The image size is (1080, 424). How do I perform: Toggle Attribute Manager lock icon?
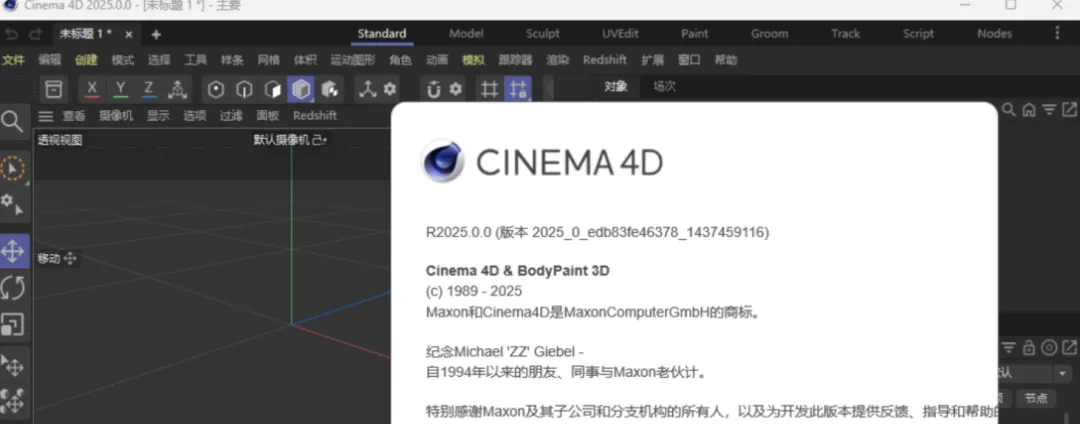(x=1028, y=348)
